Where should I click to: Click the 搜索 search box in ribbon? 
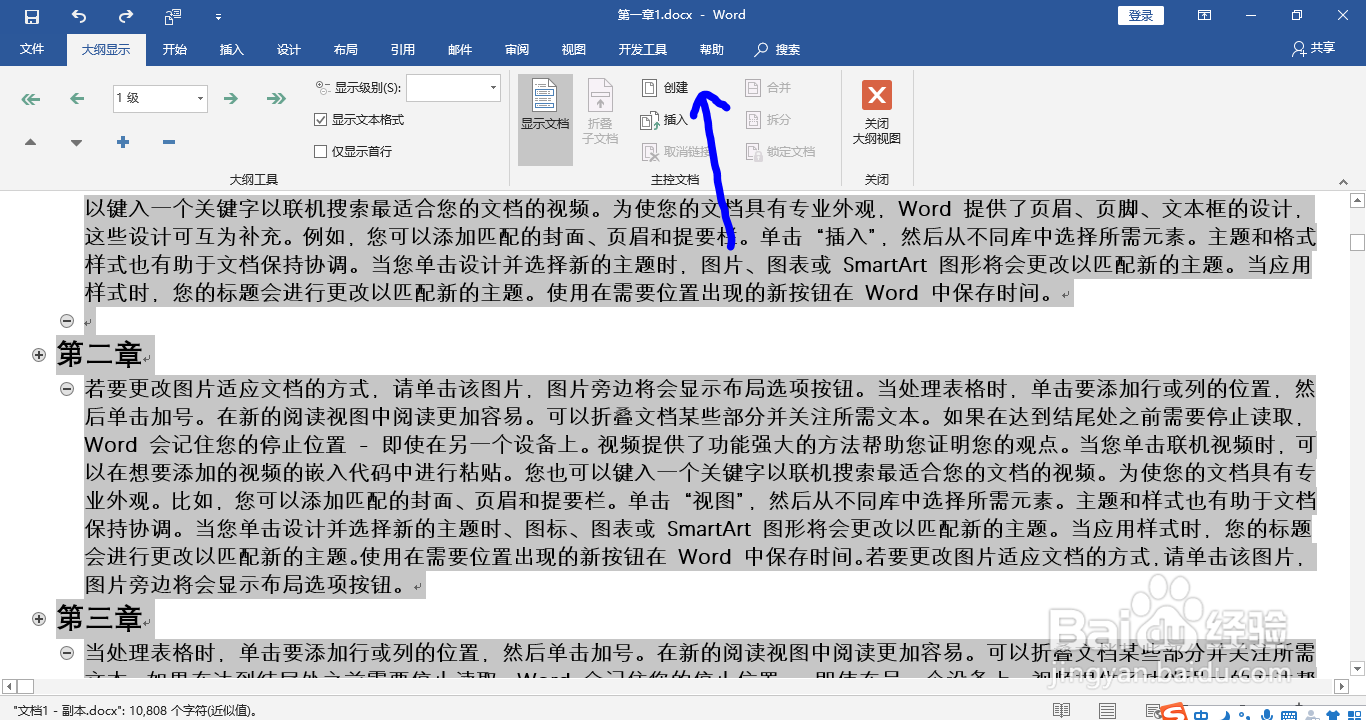click(778, 49)
